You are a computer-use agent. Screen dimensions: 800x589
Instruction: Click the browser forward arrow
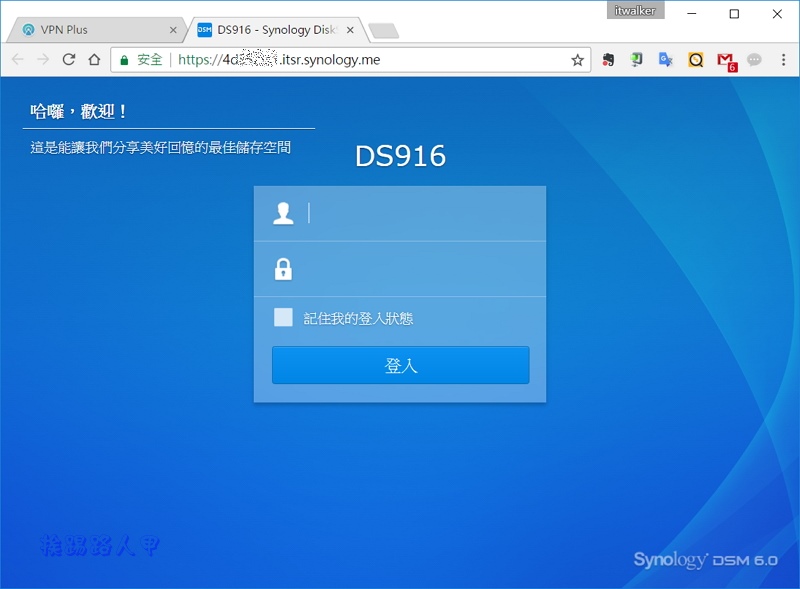pos(43,60)
